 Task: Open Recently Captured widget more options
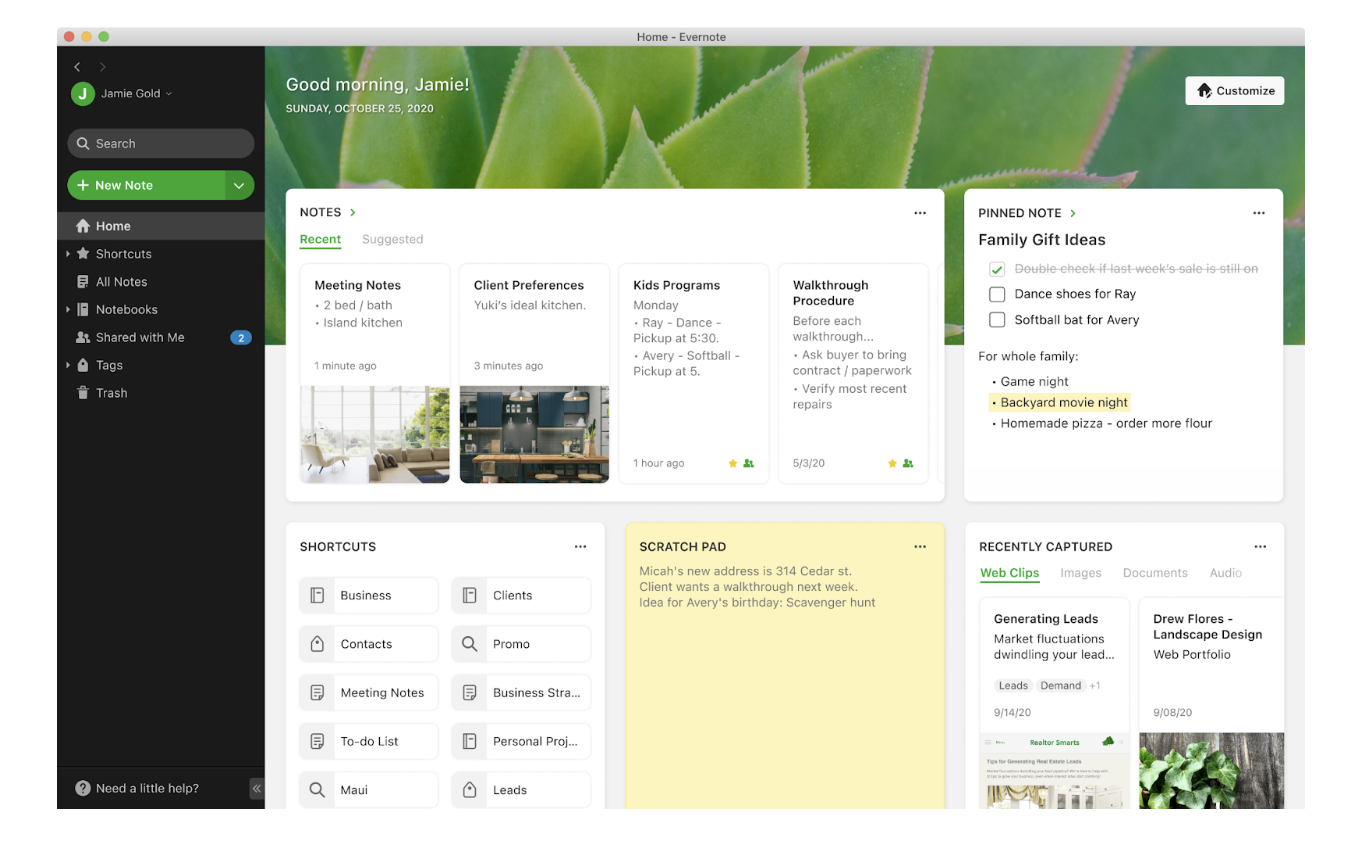click(x=1260, y=547)
